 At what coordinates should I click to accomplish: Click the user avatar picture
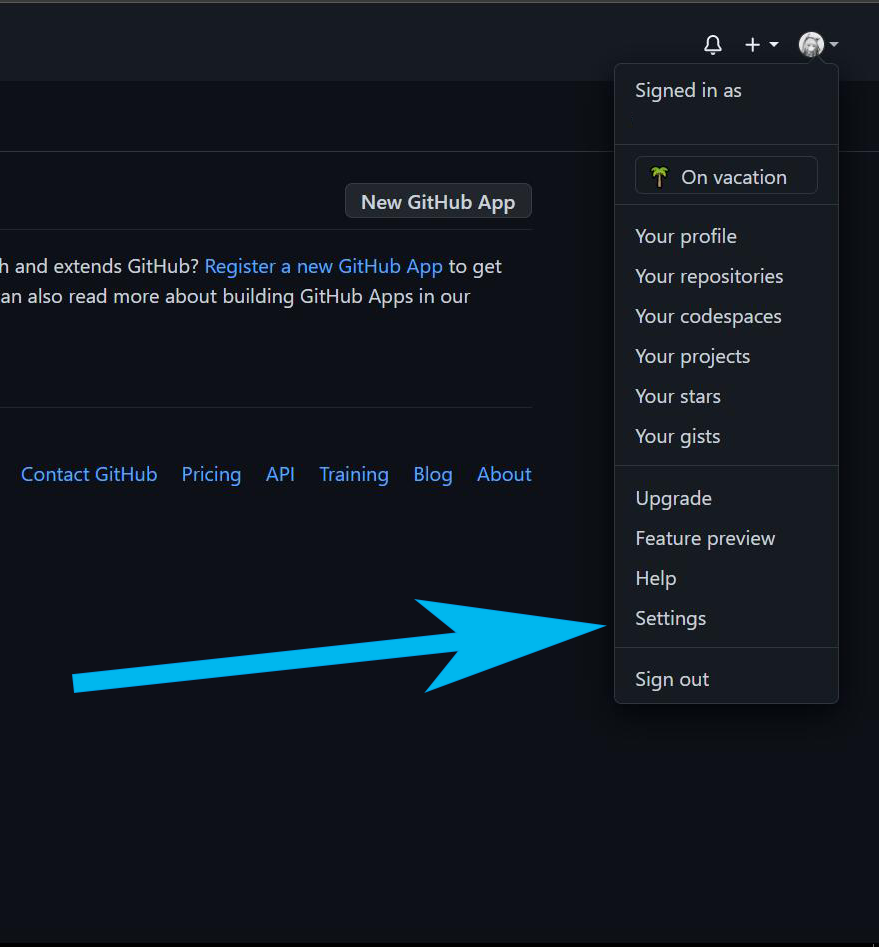point(811,44)
